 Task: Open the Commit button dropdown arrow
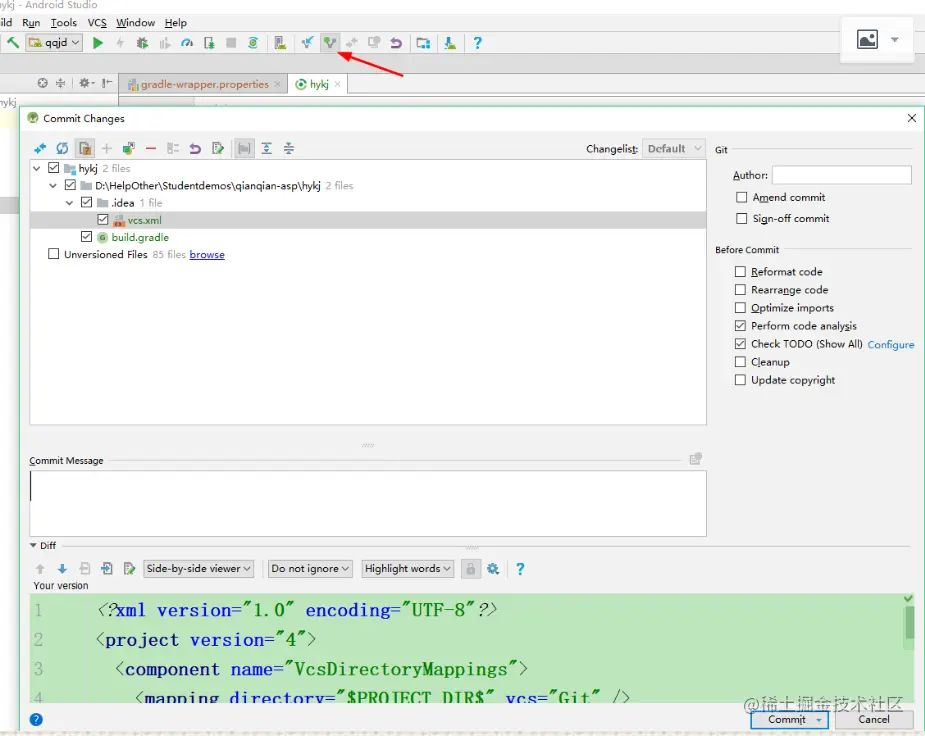coord(819,720)
